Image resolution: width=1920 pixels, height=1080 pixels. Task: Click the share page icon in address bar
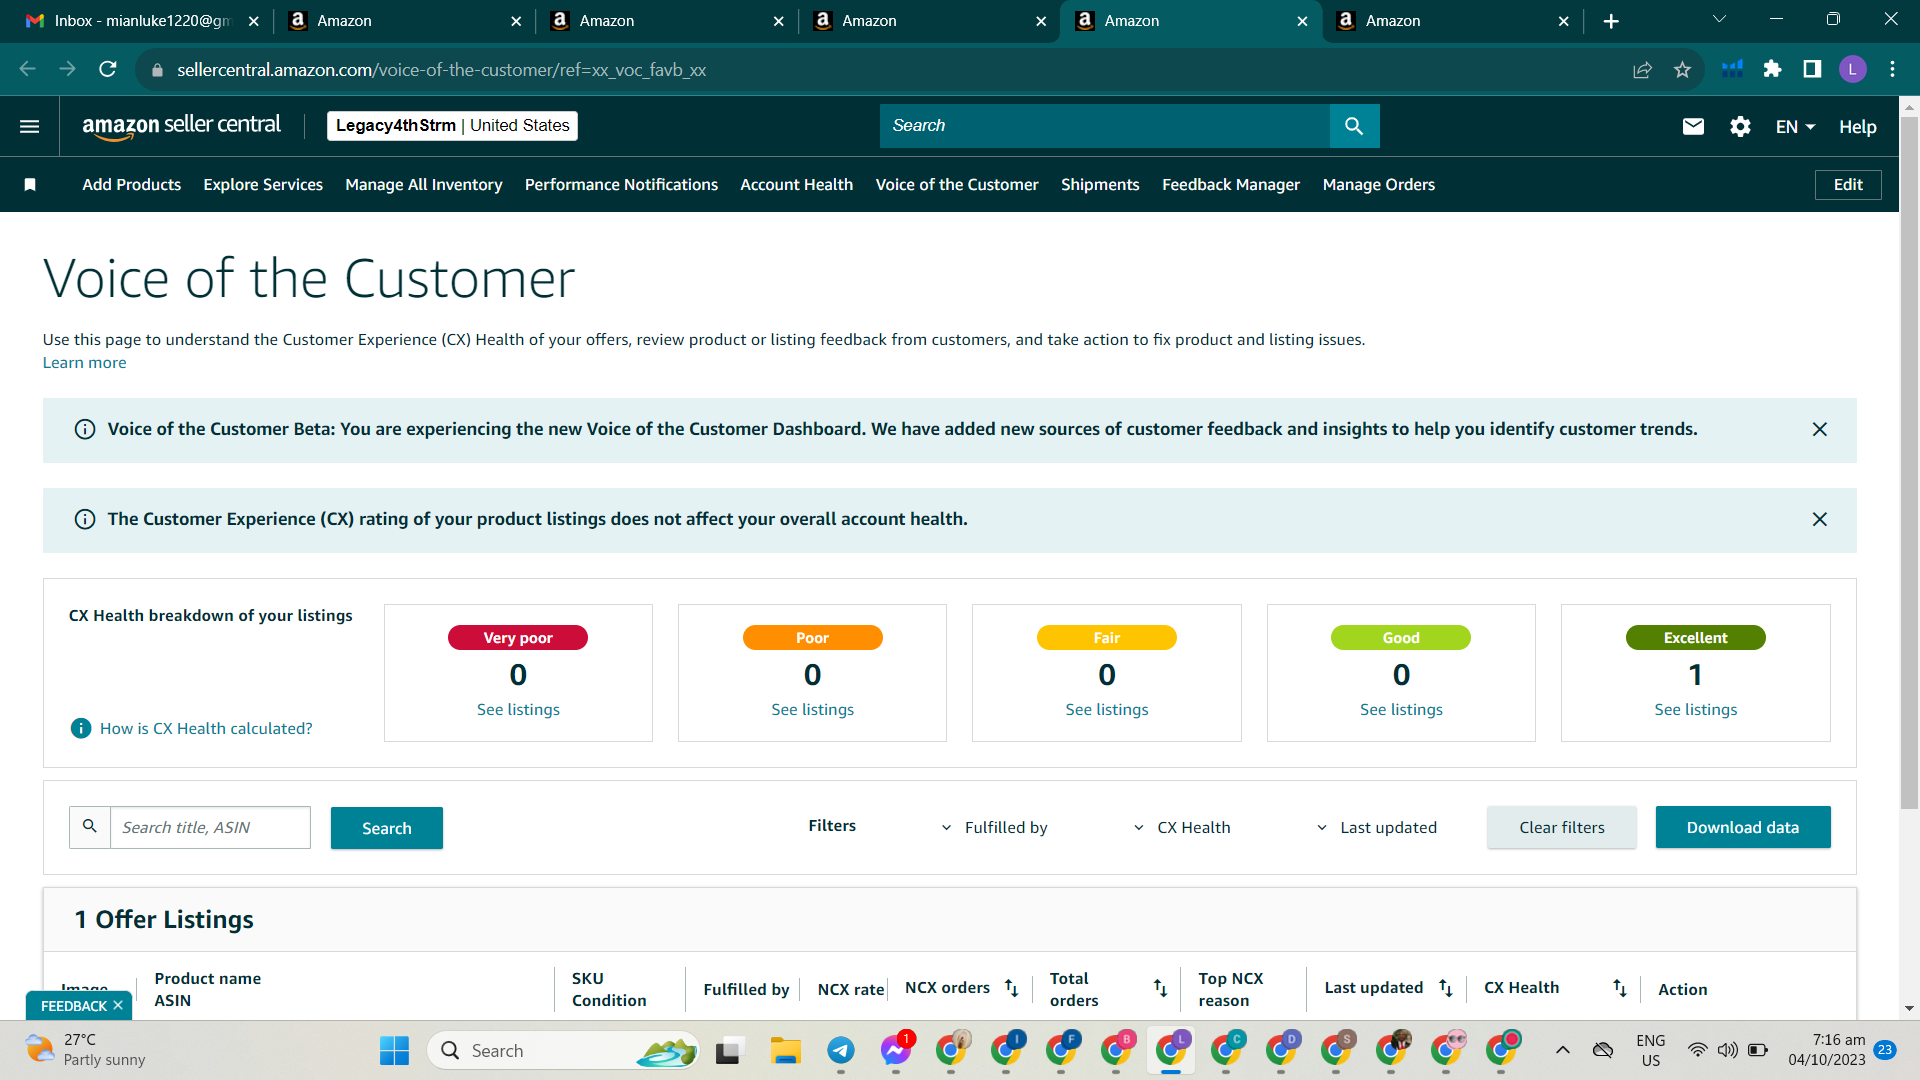click(x=1642, y=69)
